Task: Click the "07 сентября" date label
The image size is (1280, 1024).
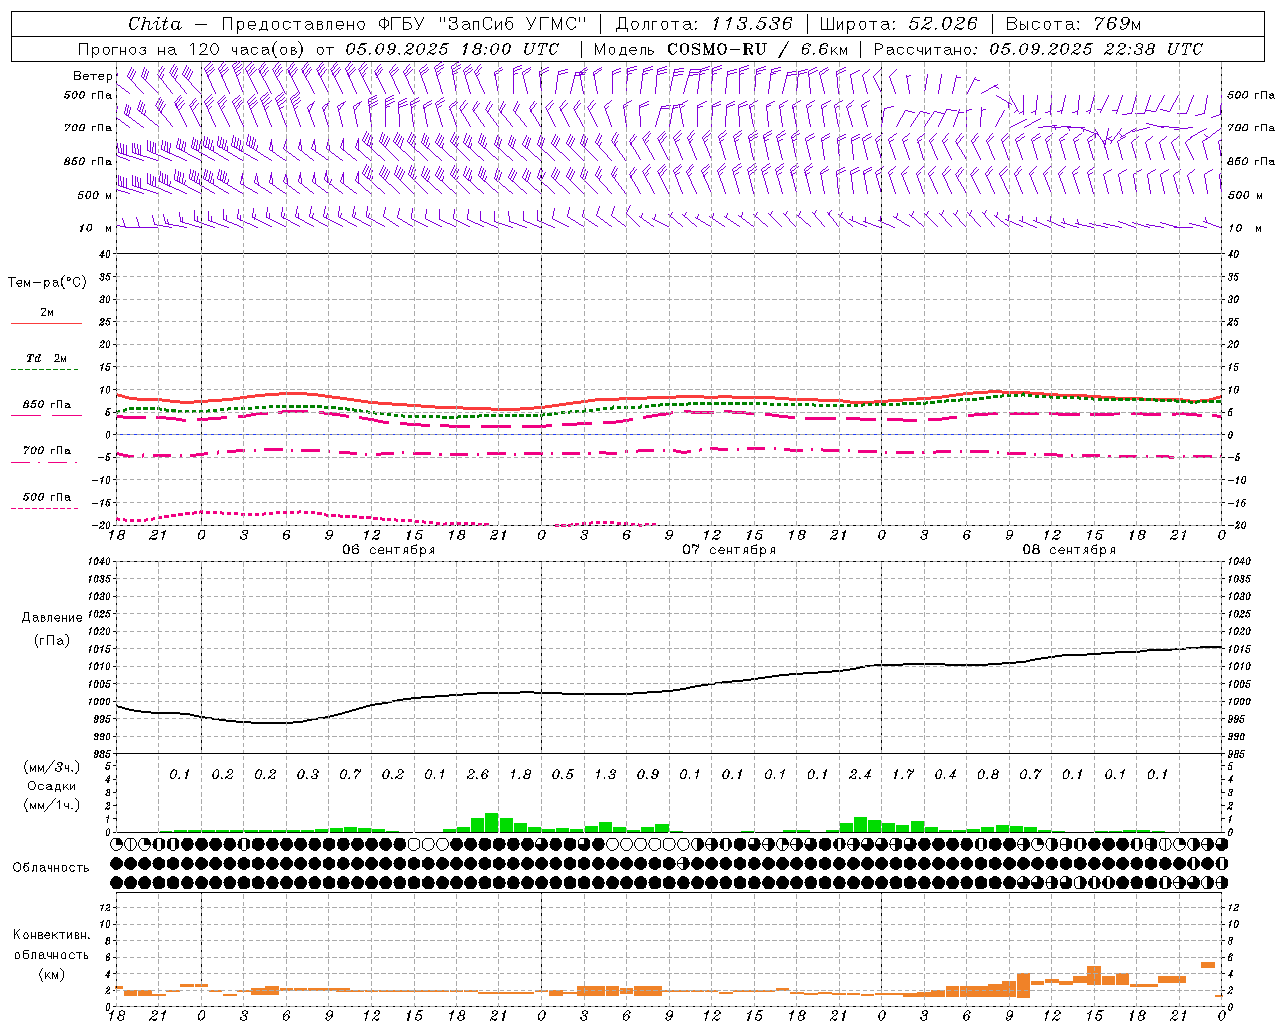Action: (729, 550)
